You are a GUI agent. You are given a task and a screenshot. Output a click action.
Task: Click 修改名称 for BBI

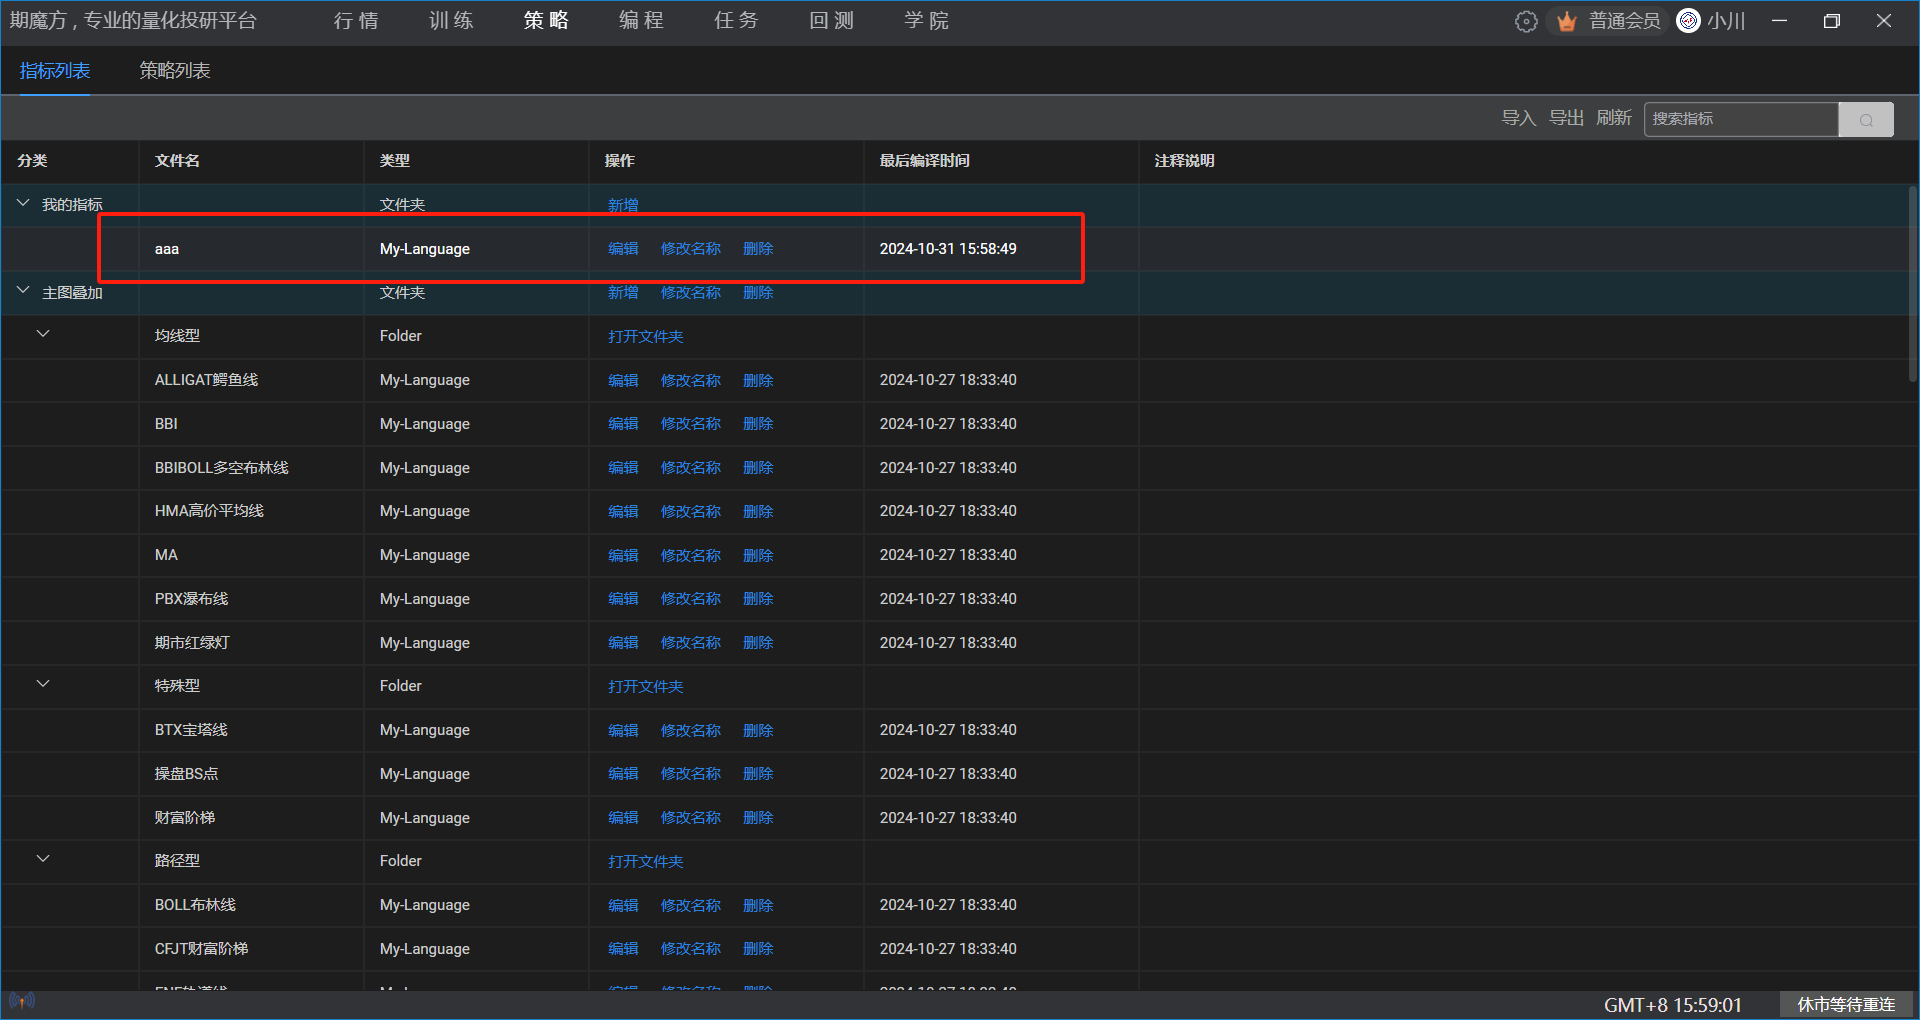(x=691, y=424)
